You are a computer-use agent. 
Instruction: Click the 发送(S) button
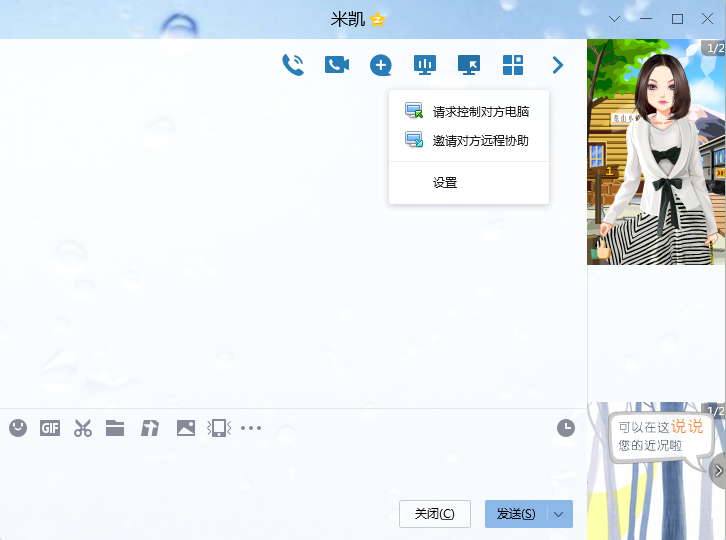click(x=516, y=514)
